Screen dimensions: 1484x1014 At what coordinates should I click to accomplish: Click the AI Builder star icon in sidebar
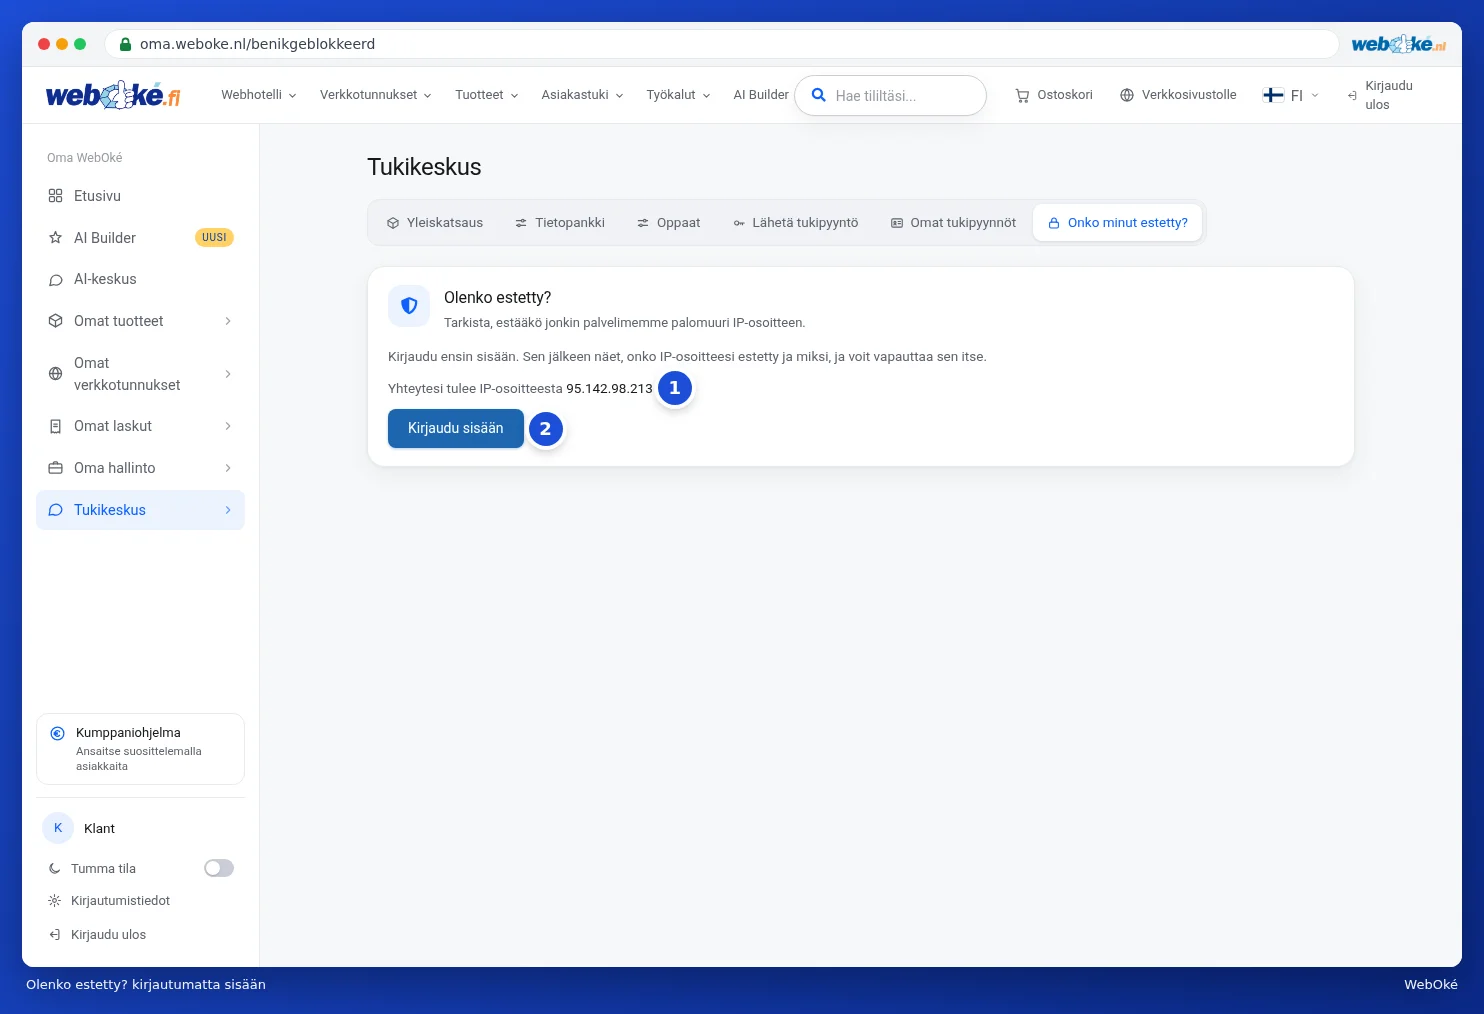pos(56,238)
